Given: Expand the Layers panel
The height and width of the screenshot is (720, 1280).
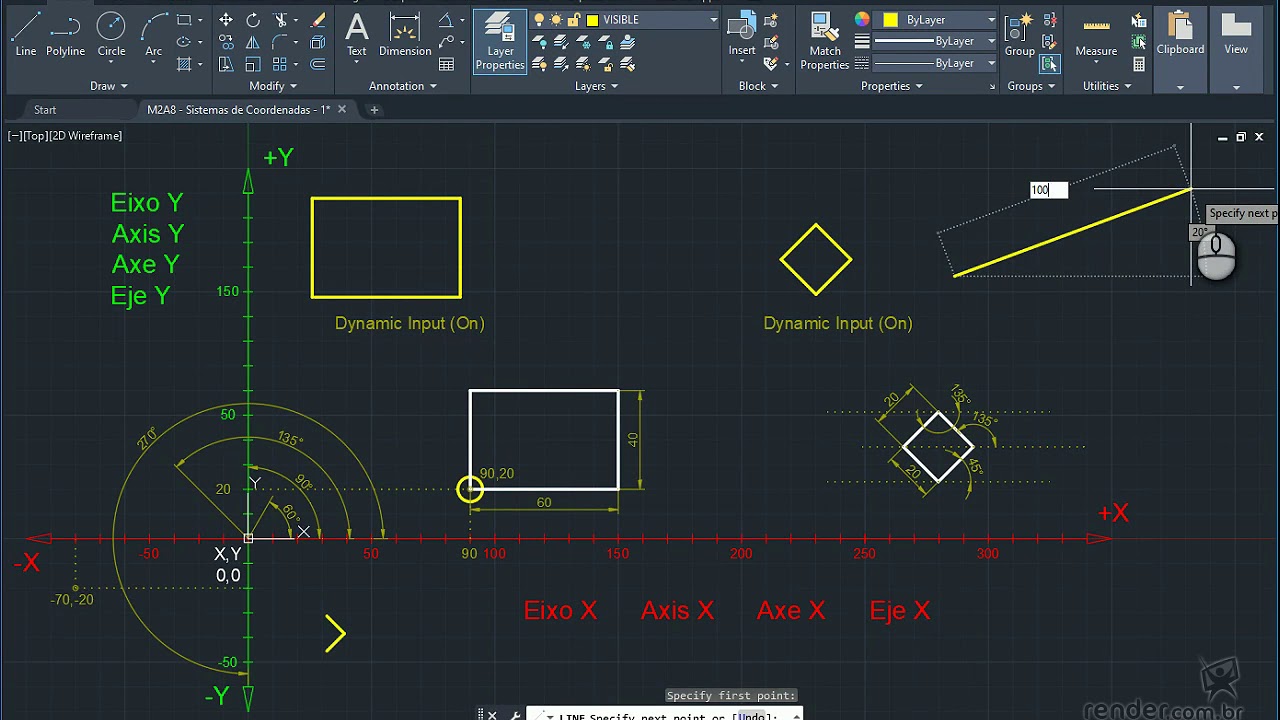Looking at the screenshot, I should coord(597,86).
